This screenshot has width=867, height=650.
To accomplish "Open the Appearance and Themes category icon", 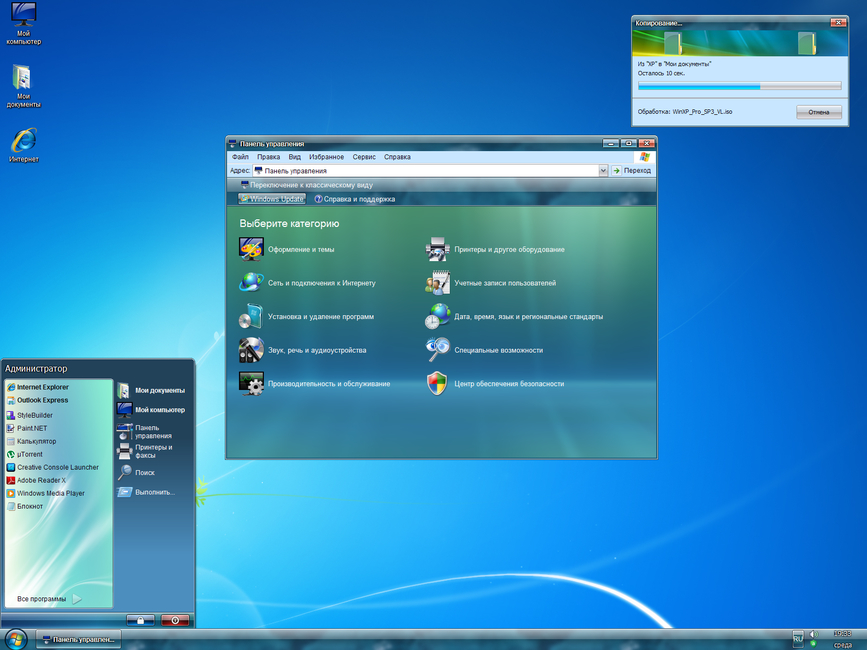I will point(251,249).
